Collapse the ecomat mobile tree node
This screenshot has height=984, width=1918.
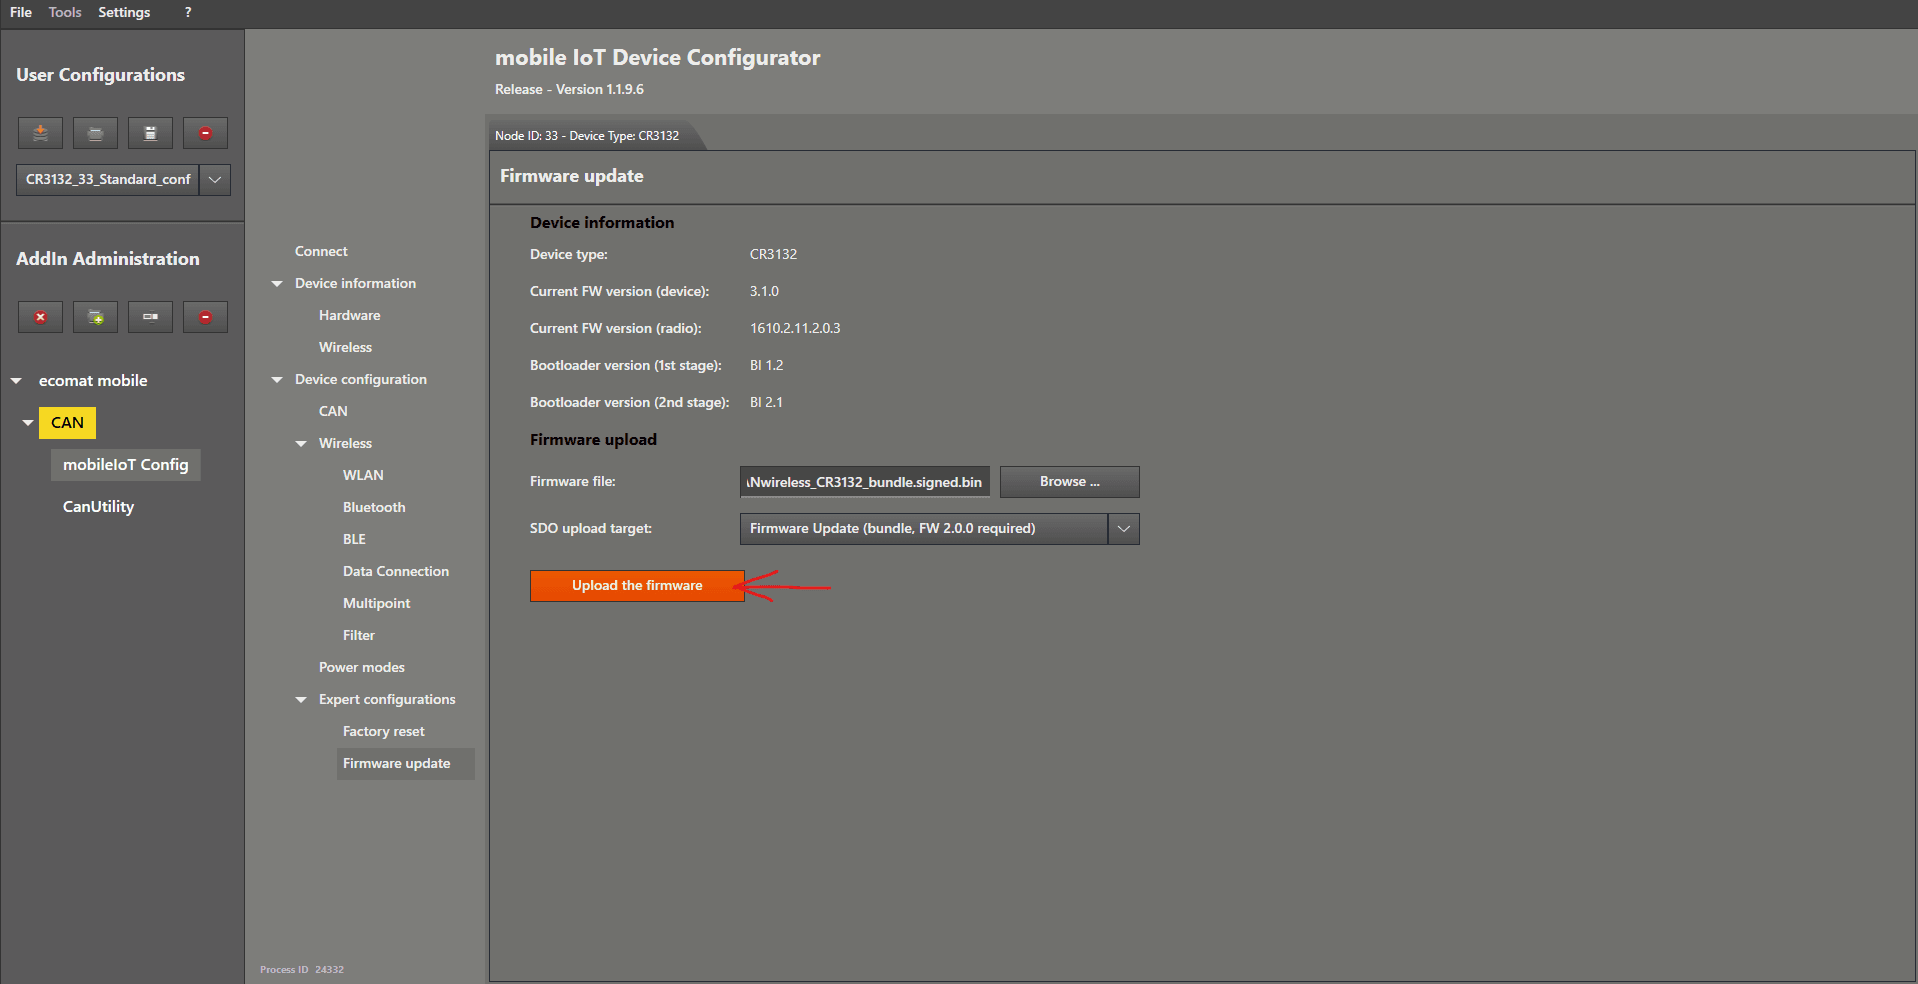[x=16, y=381]
